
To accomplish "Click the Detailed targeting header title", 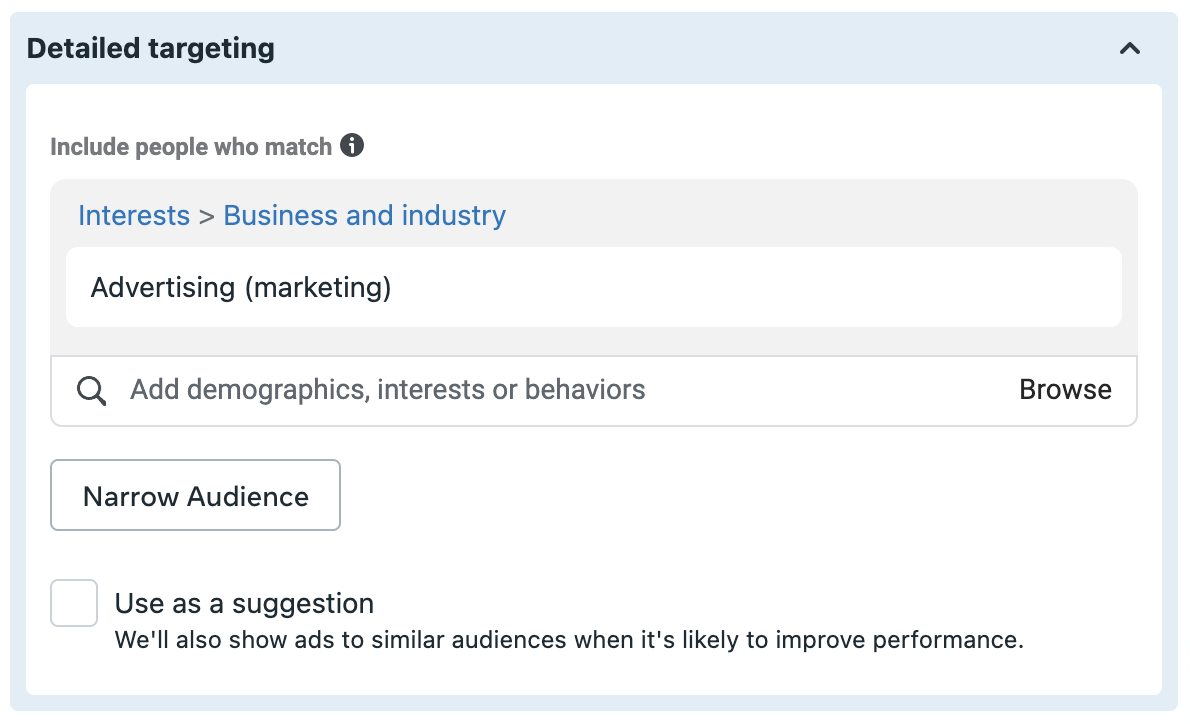I will point(150,49).
